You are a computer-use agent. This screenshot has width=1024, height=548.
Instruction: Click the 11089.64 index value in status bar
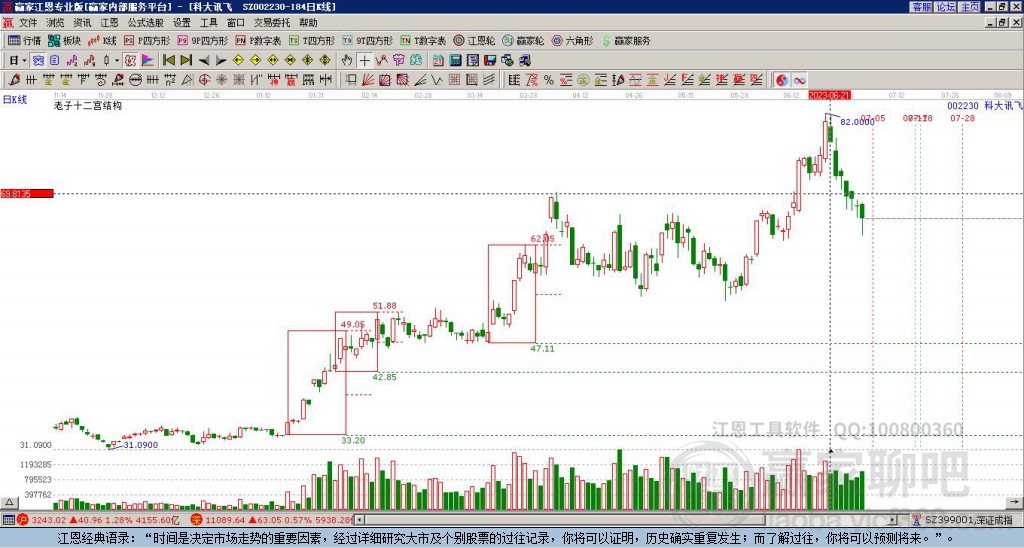(x=225, y=520)
